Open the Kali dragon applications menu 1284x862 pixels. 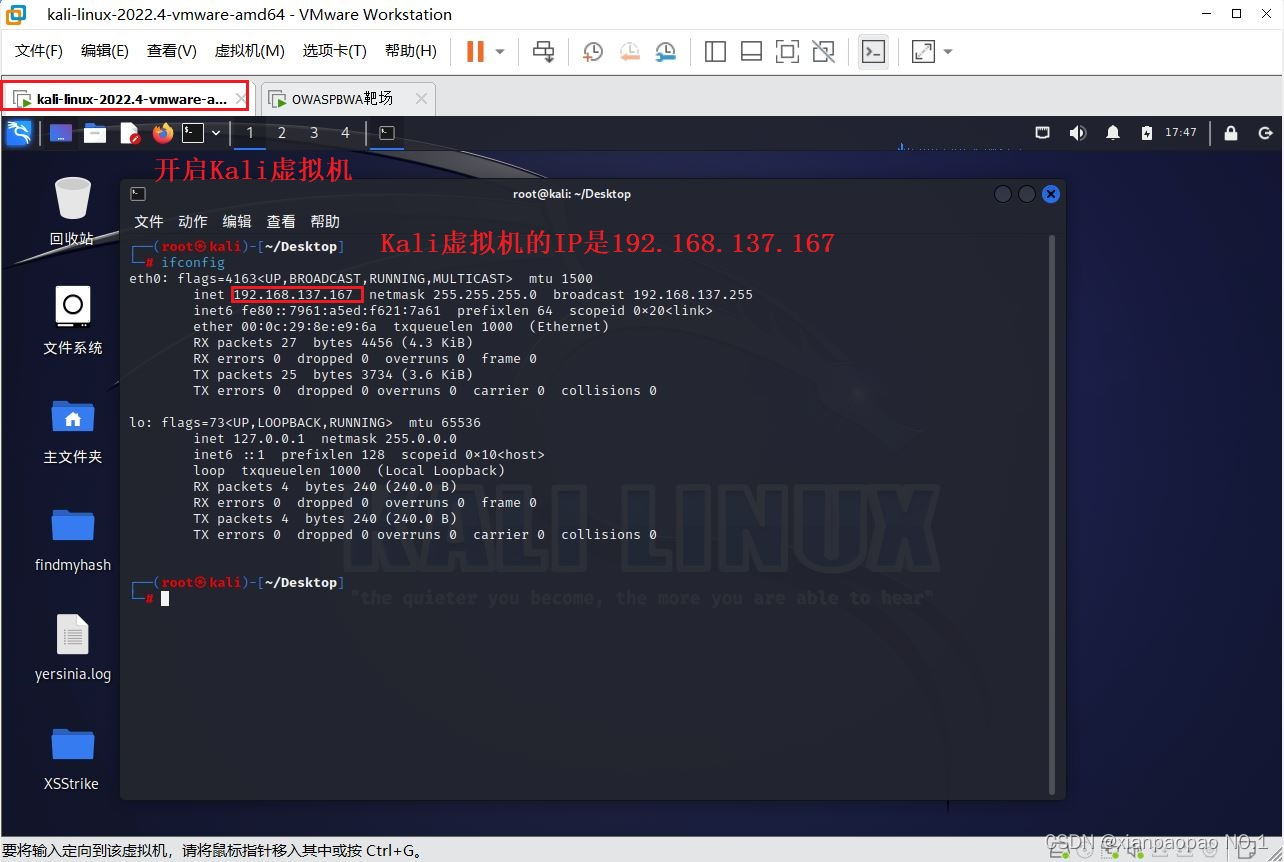coord(19,132)
